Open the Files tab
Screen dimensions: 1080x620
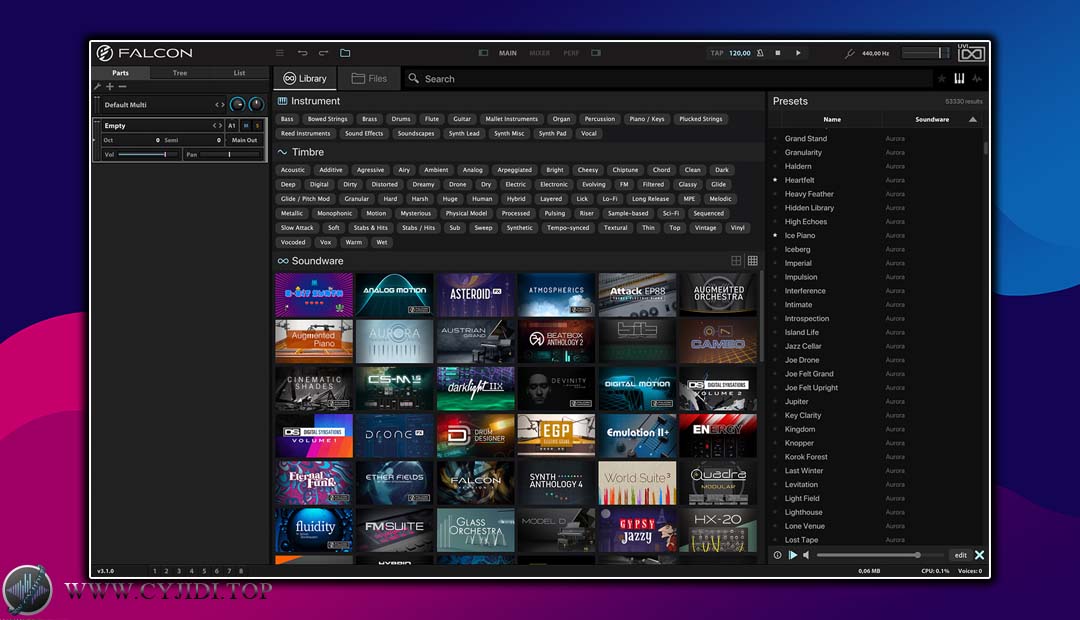[x=369, y=79]
